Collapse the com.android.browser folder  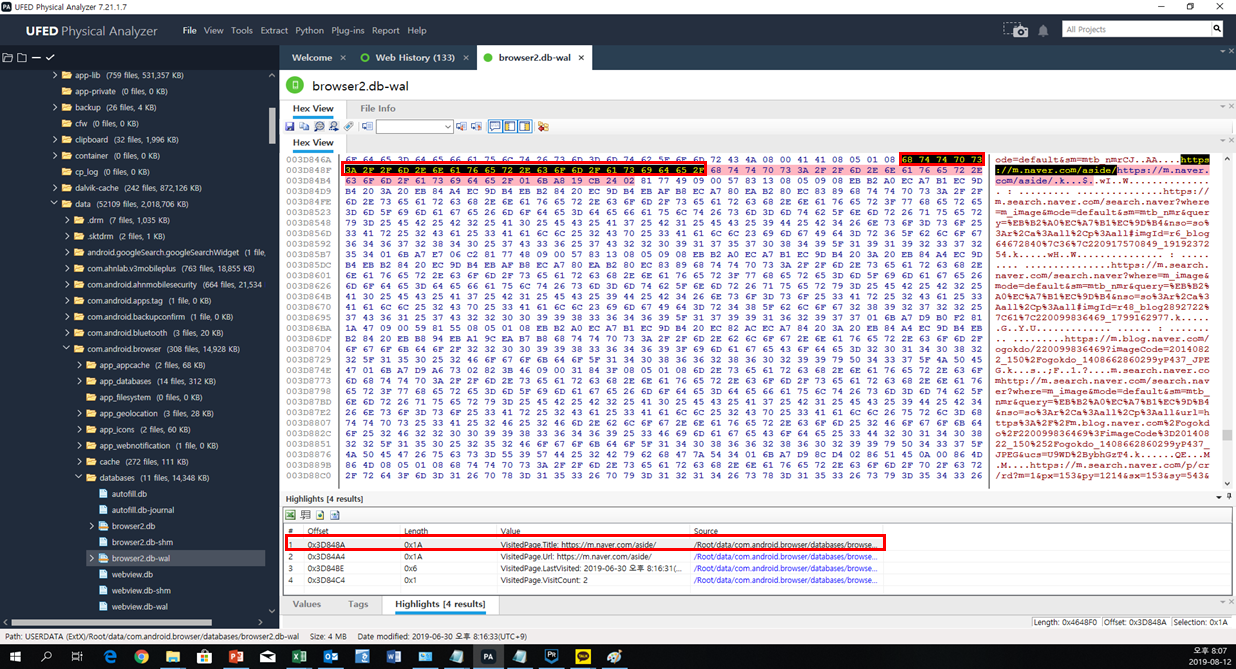point(68,349)
